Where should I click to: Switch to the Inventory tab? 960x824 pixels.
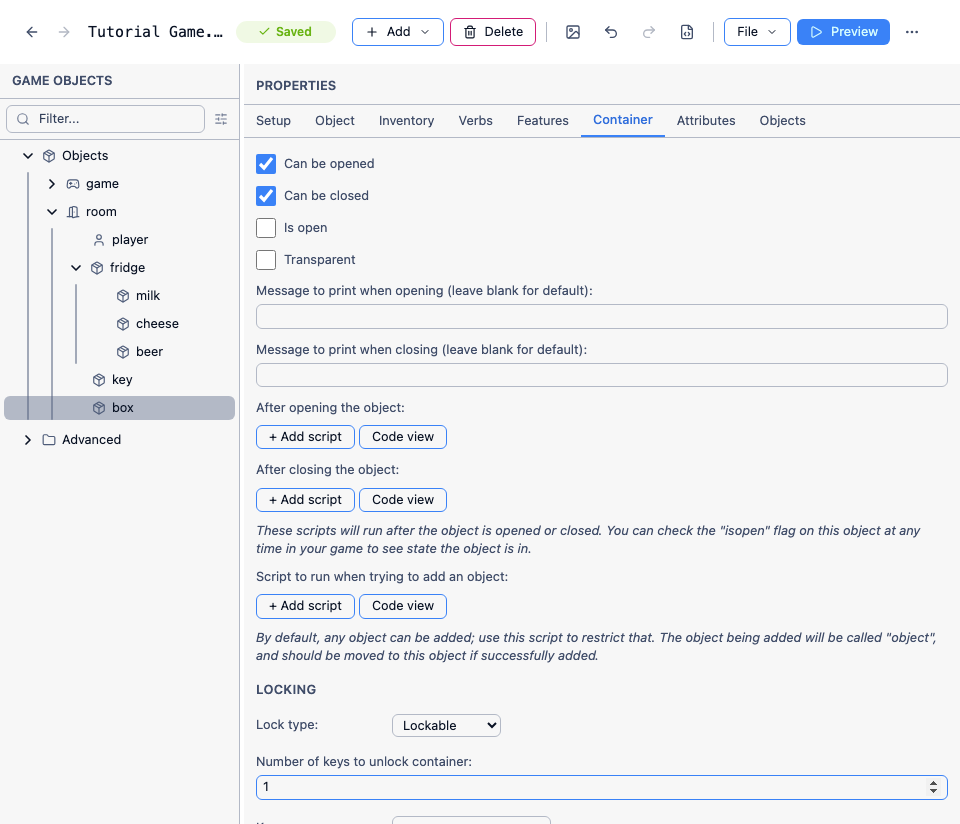[407, 121]
